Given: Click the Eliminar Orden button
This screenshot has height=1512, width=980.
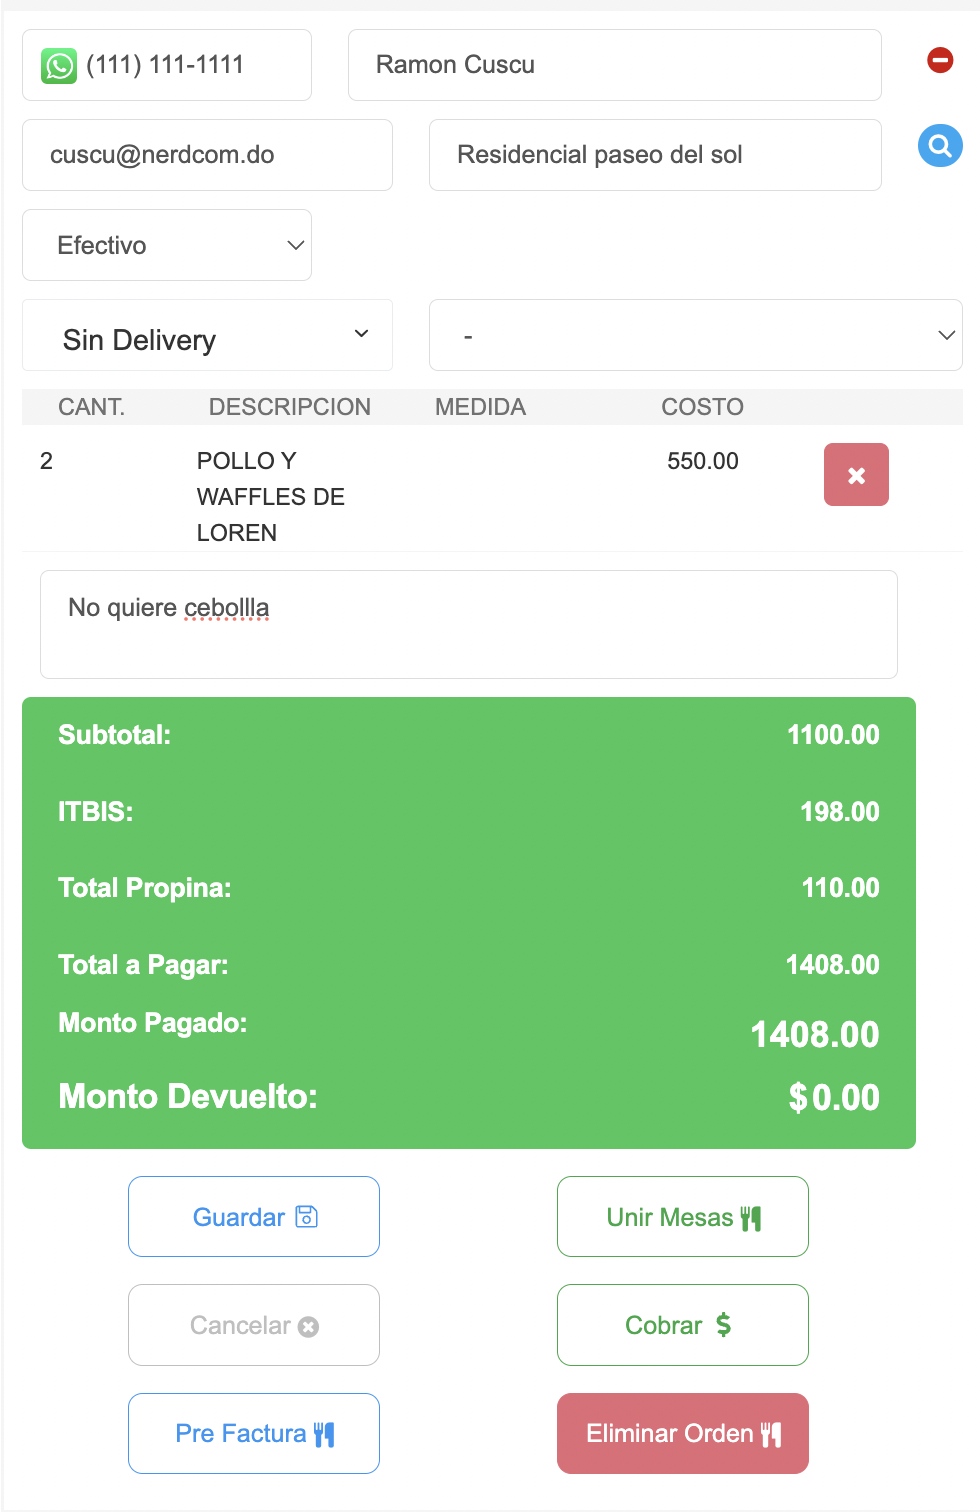Looking at the screenshot, I should coord(683,1433).
